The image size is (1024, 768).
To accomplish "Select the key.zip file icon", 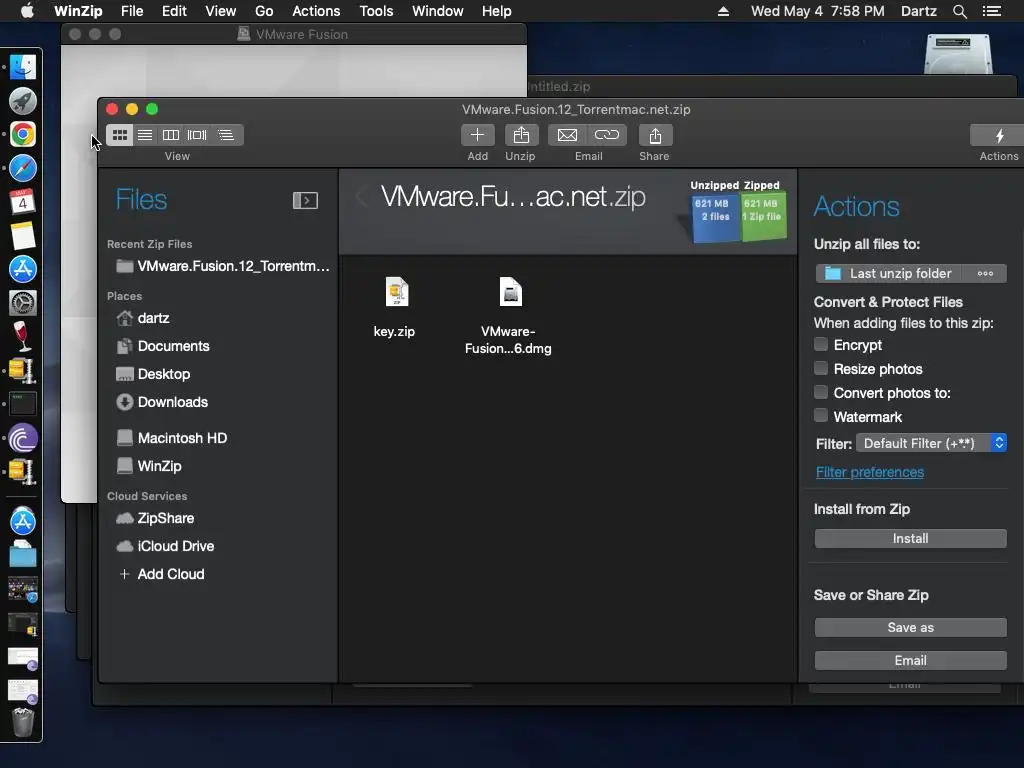I will pyautogui.click(x=396, y=292).
